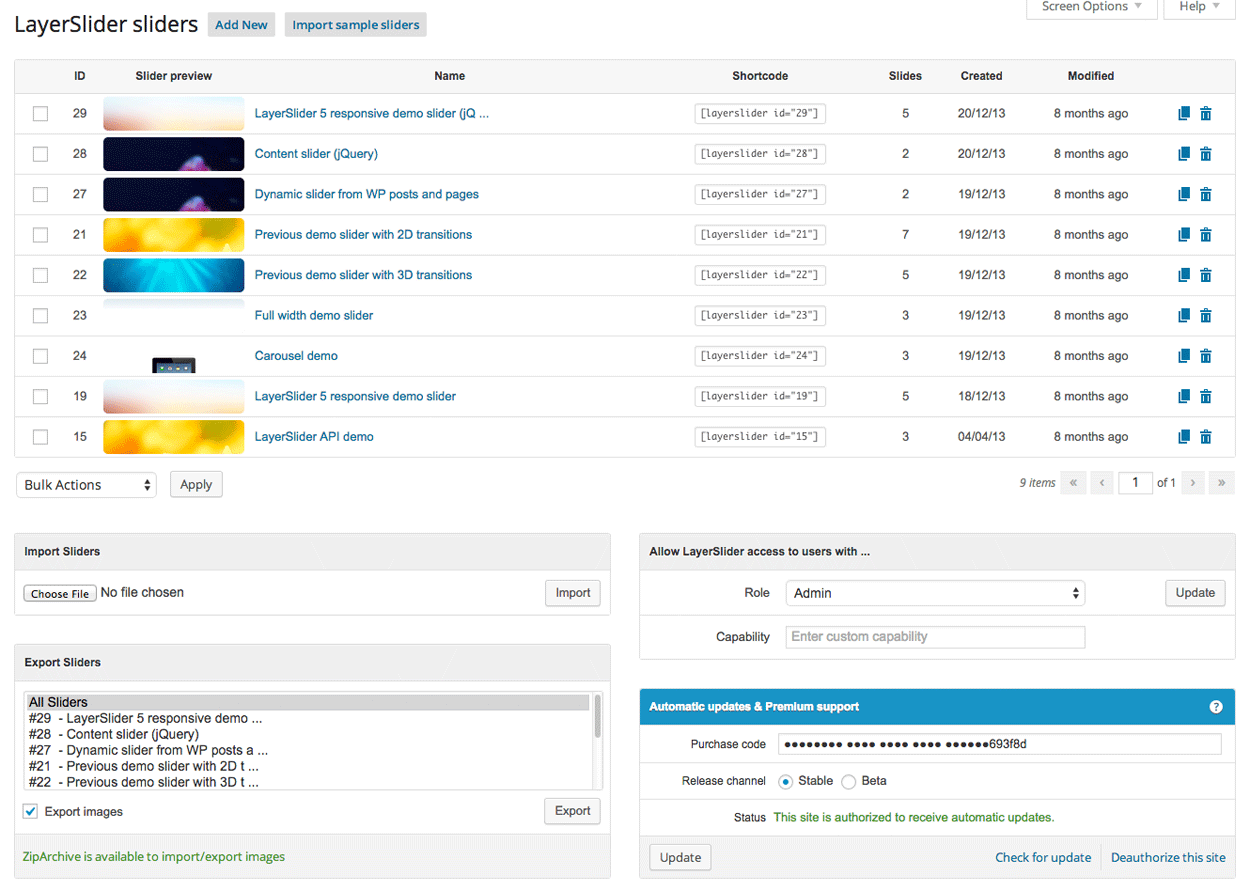Duplicate the Dynamic slider from WP posts
Screen dimensions: 1250x891
click(1184, 194)
